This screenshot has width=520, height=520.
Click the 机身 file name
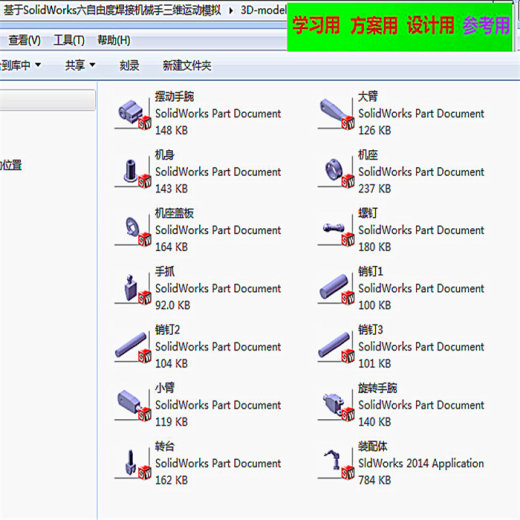coord(165,155)
